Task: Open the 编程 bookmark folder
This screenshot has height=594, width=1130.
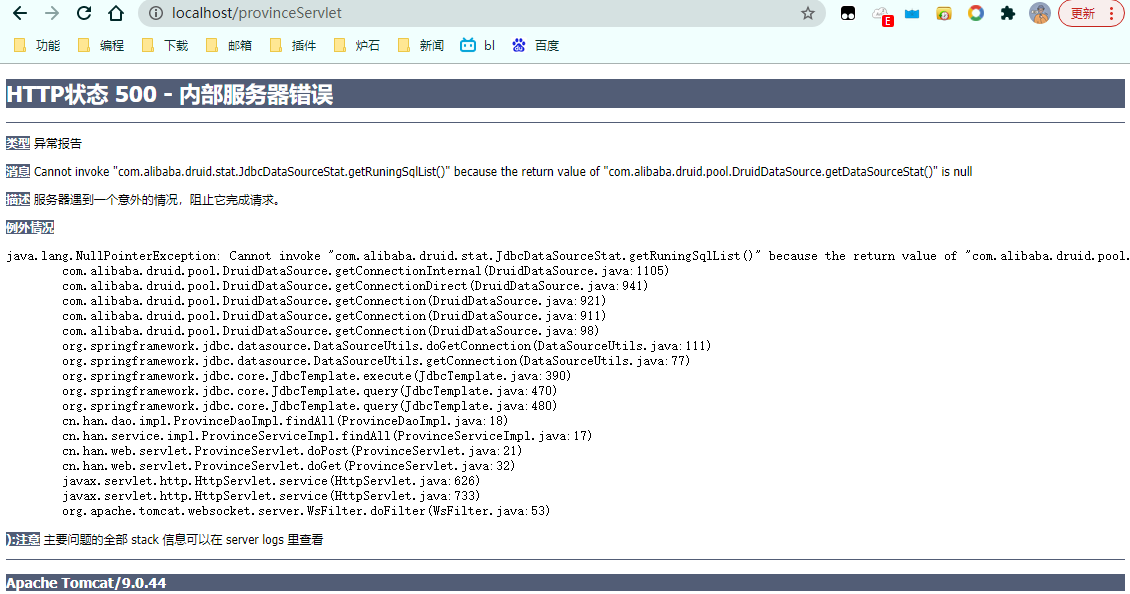Action: point(102,45)
